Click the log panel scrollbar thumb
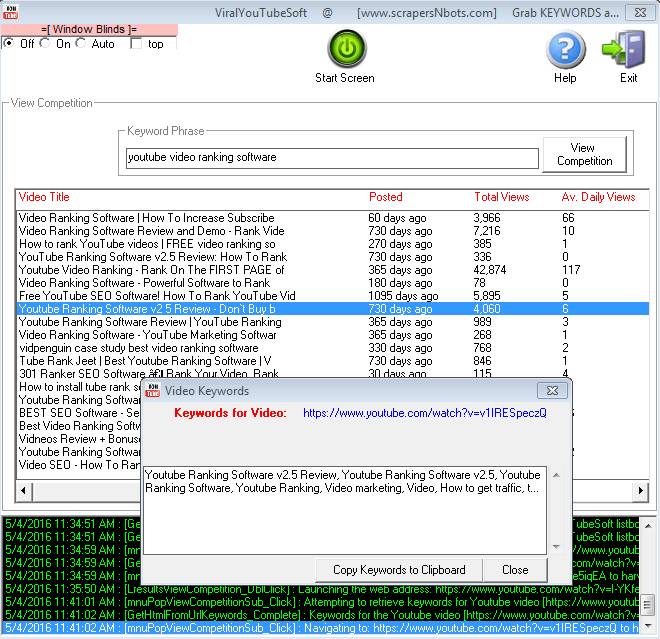660x639 pixels. click(x=649, y=606)
